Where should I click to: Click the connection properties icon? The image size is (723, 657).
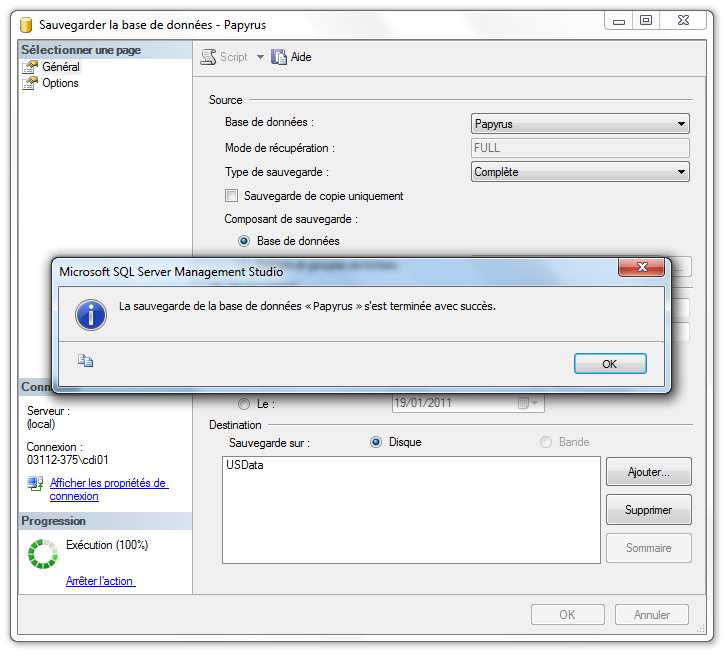click(35, 484)
